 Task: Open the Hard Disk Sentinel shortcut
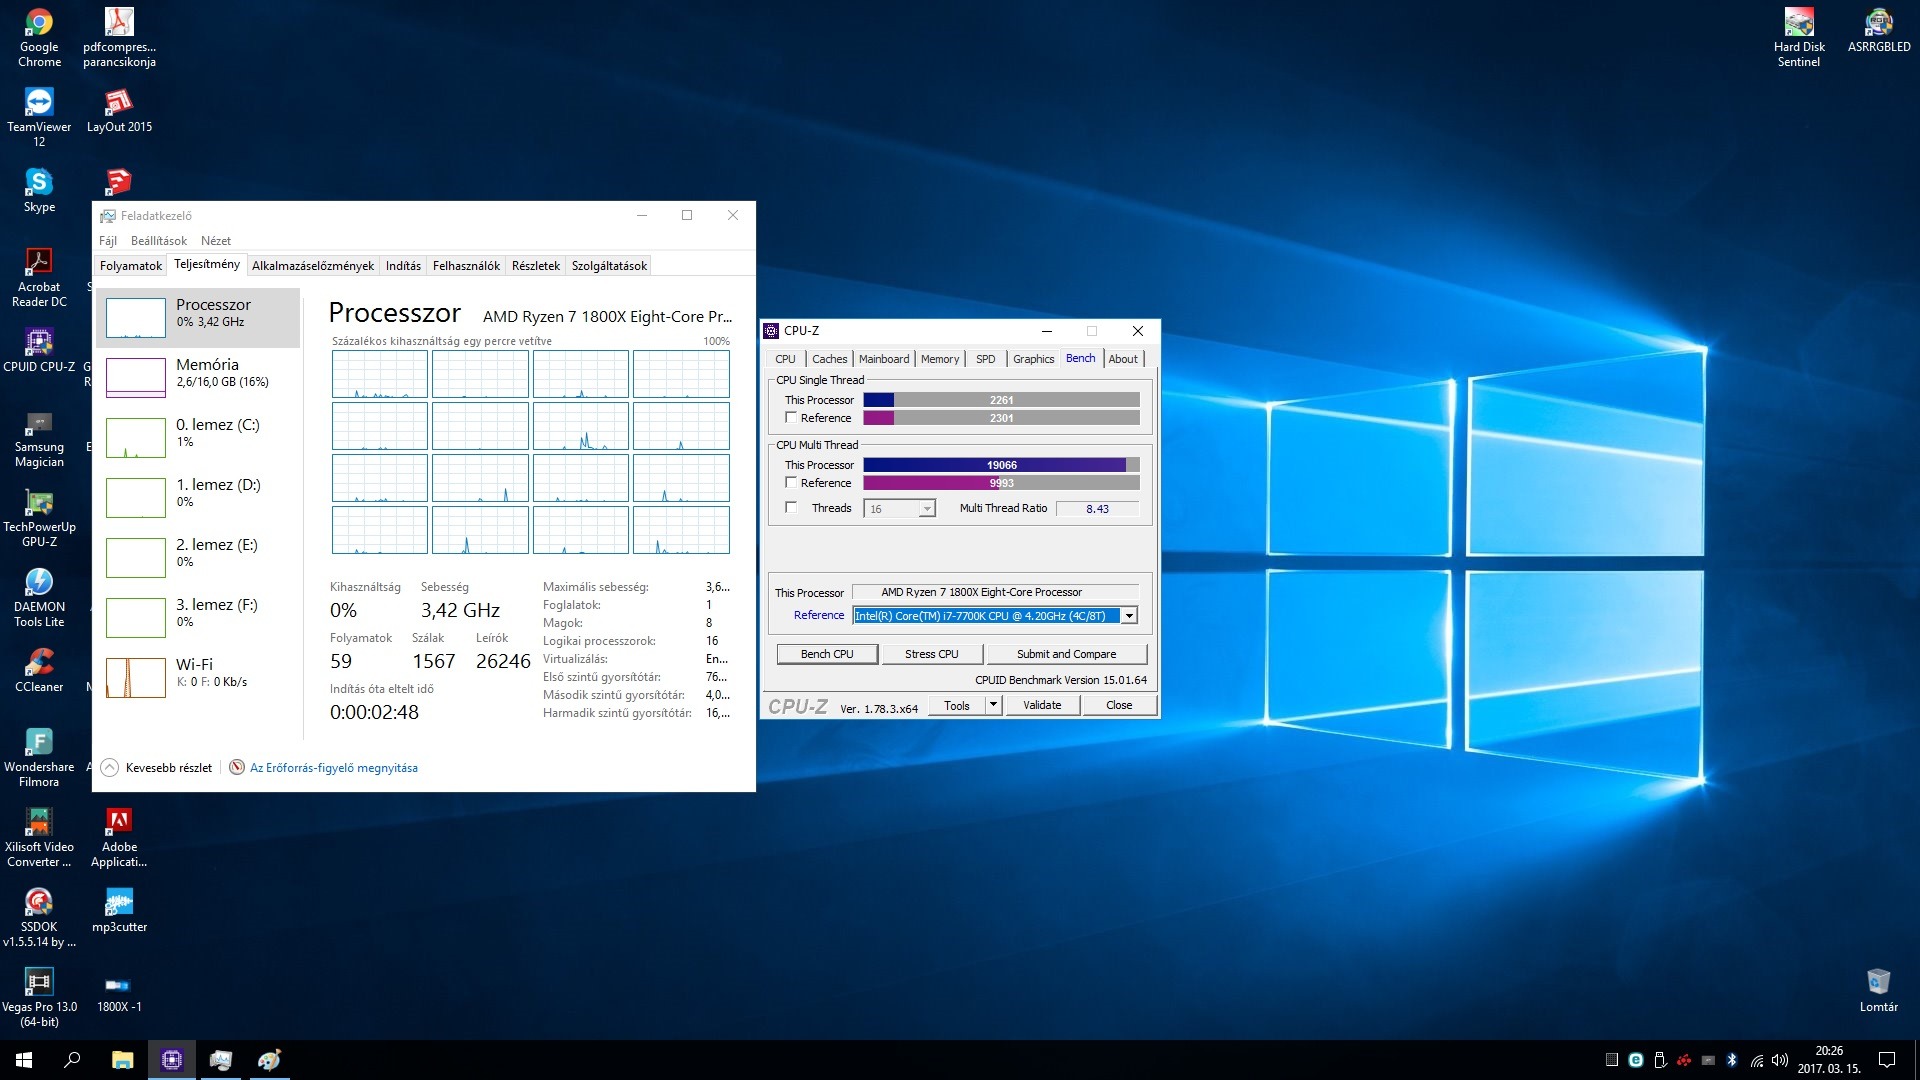tap(1799, 37)
